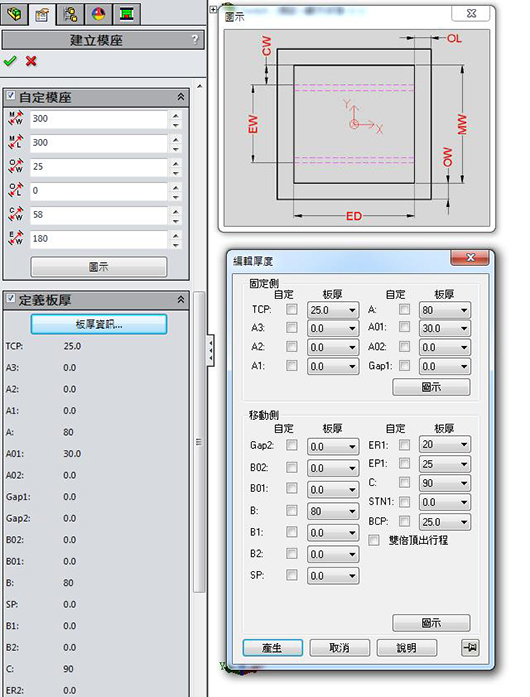This screenshot has height=697, width=530.
Task: Click the MW mold width dimension icon
Action: (16, 119)
